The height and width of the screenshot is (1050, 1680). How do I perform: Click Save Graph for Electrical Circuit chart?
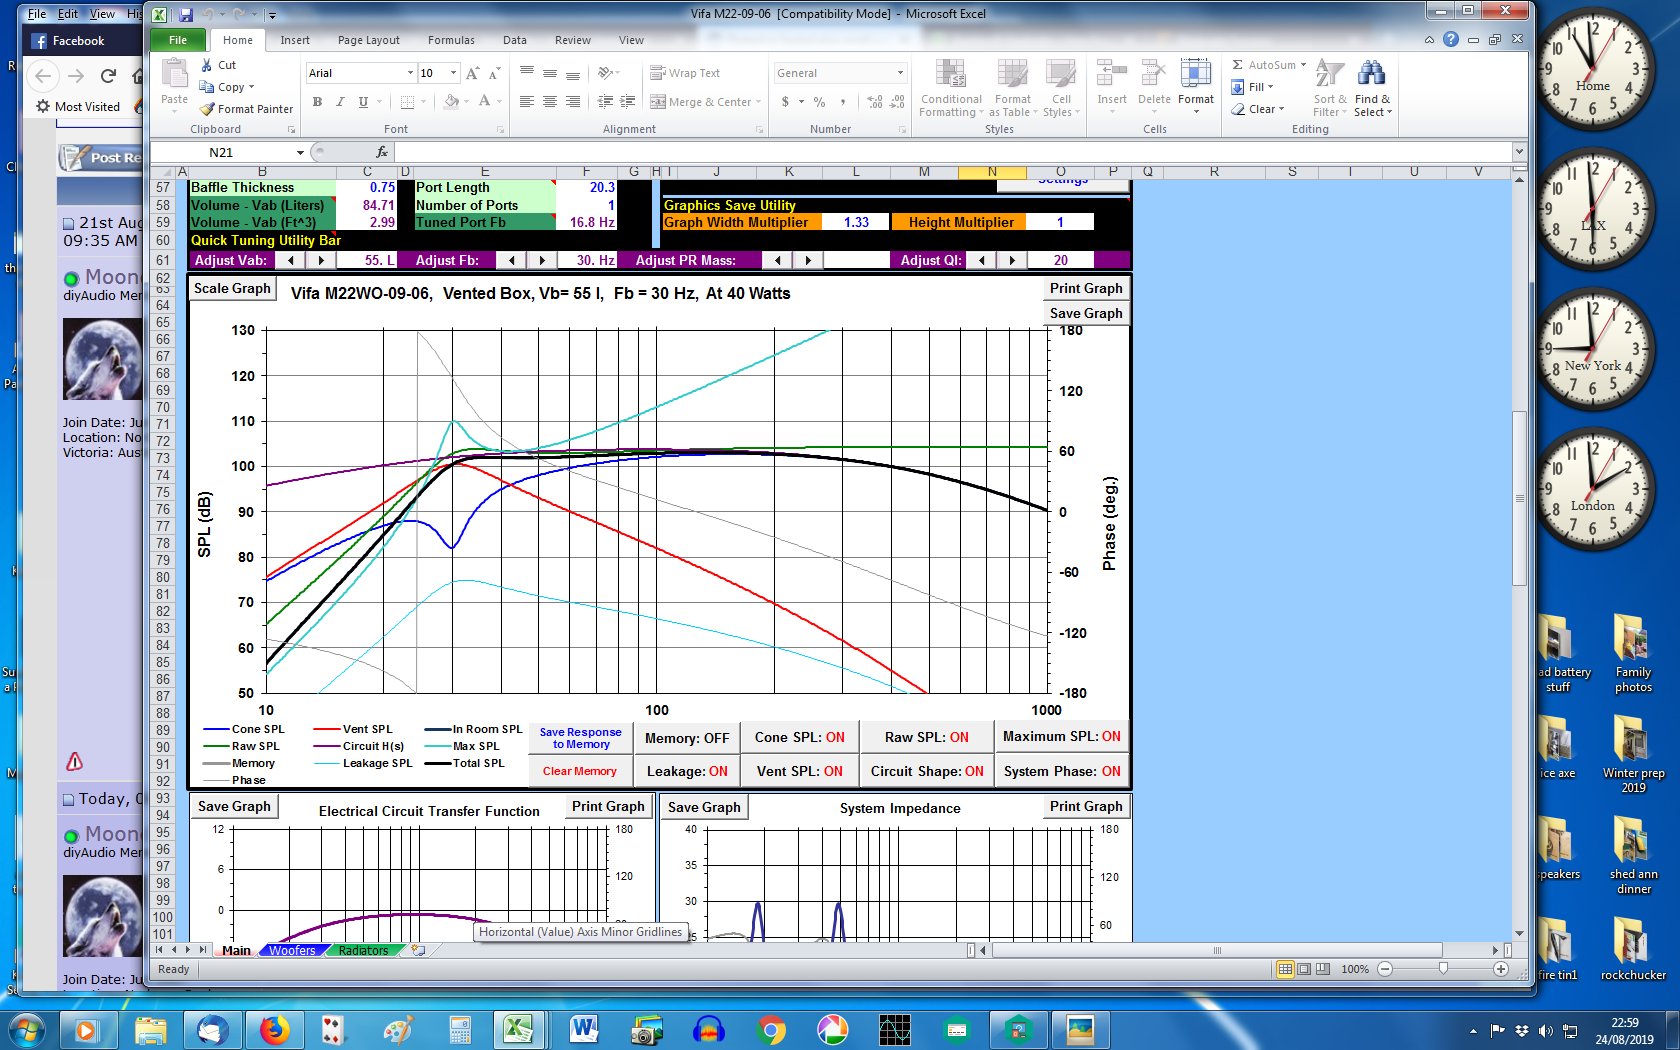[x=234, y=806]
